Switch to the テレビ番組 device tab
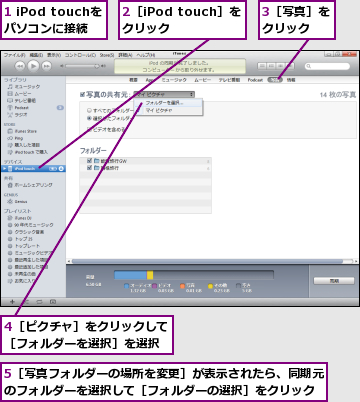 point(229,80)
